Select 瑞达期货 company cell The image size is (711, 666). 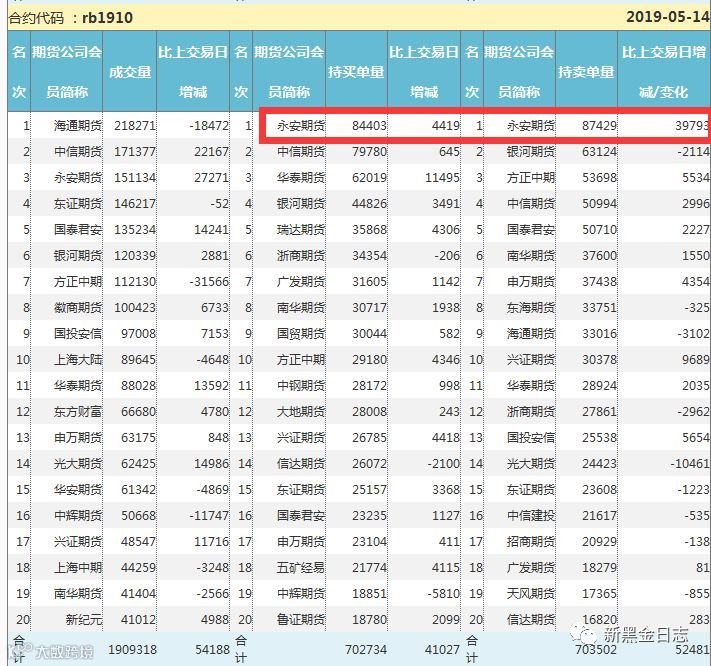(301, 229)
